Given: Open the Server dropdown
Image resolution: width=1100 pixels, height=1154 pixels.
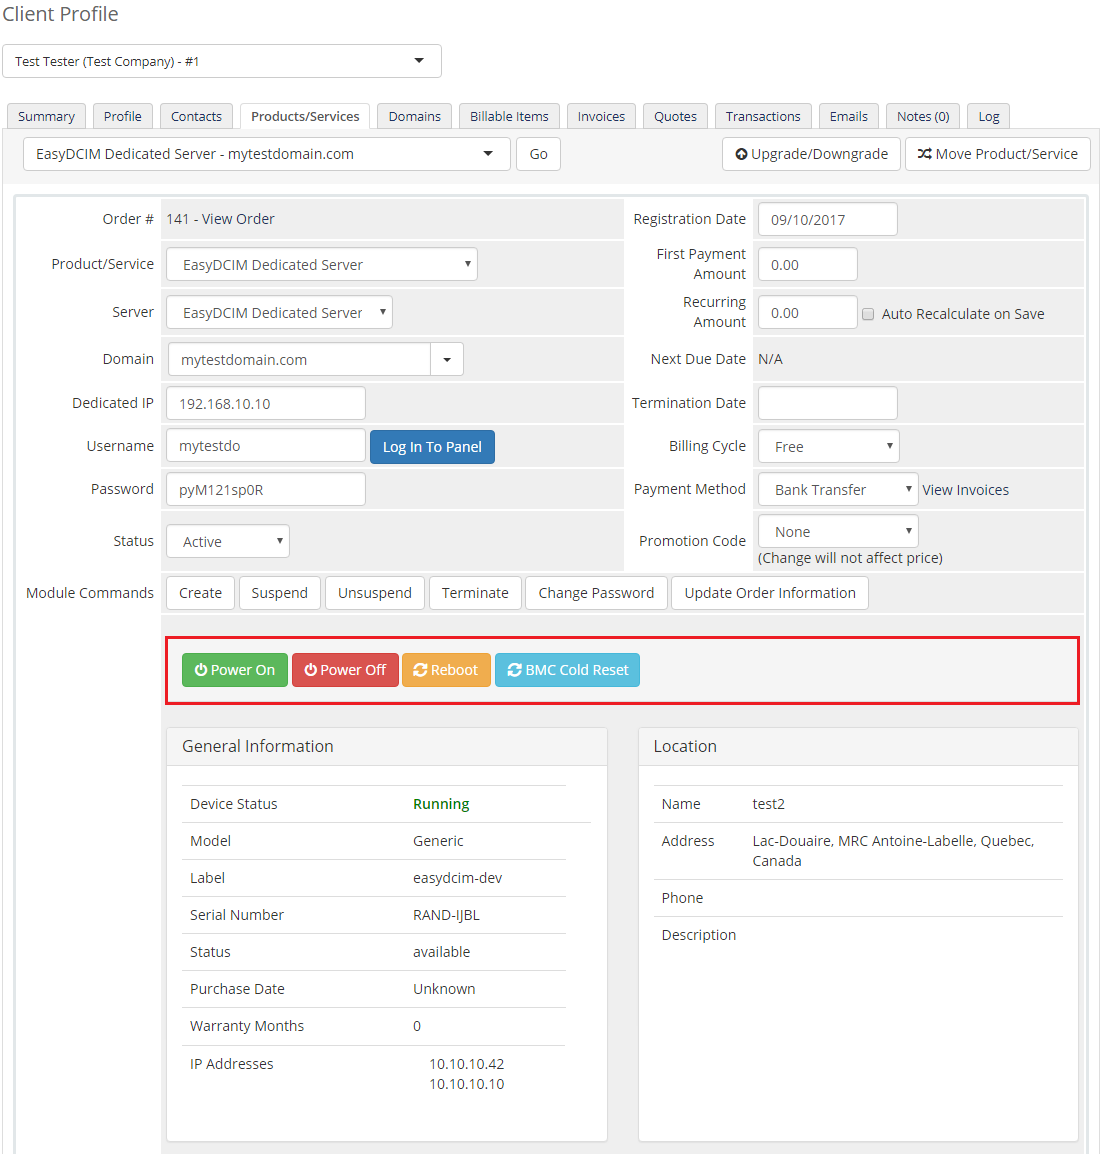Looking at the screenshot, I should coord(279,312).
